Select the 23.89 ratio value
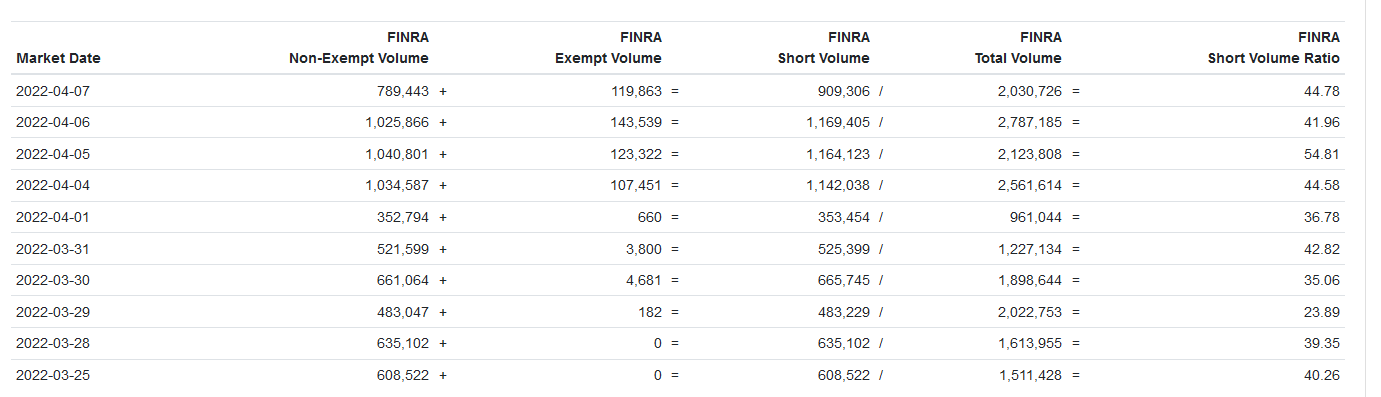This screenshot has height=397, width=1381. 1323,312
